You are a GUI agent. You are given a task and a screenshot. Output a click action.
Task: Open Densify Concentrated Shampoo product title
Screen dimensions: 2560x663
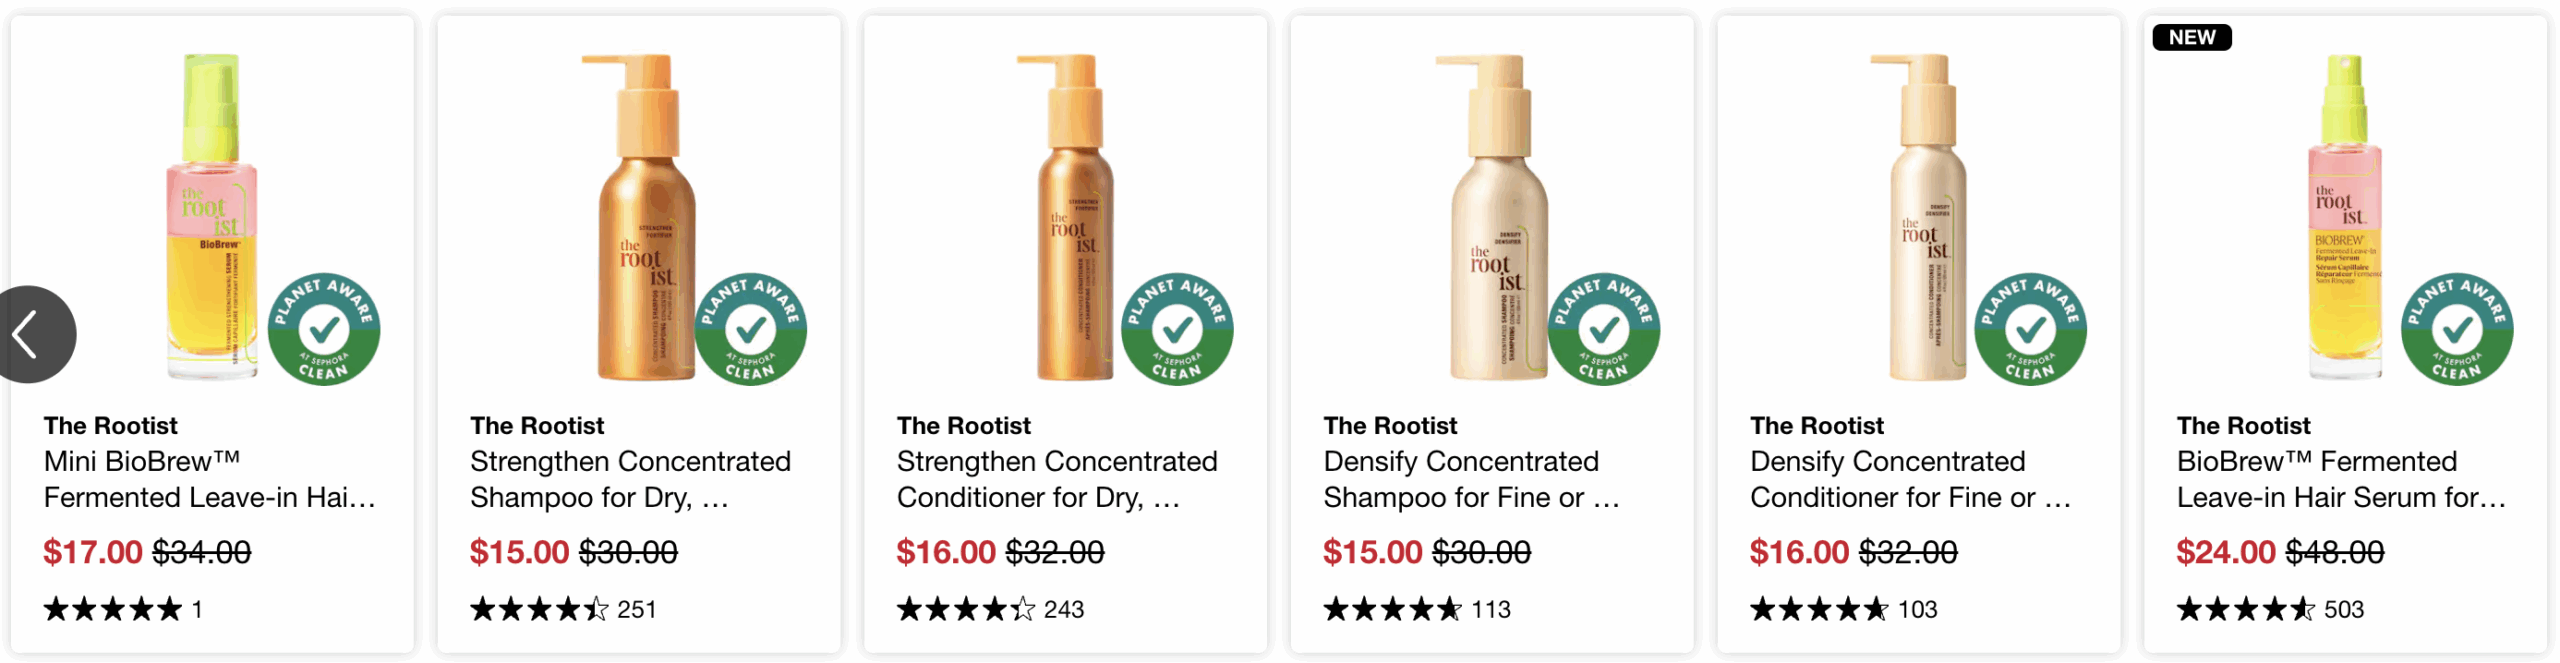1472,479
